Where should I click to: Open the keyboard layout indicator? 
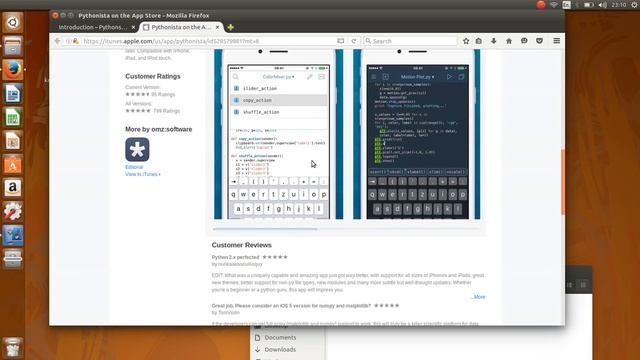pyautogui.click(x=567, y=5)
